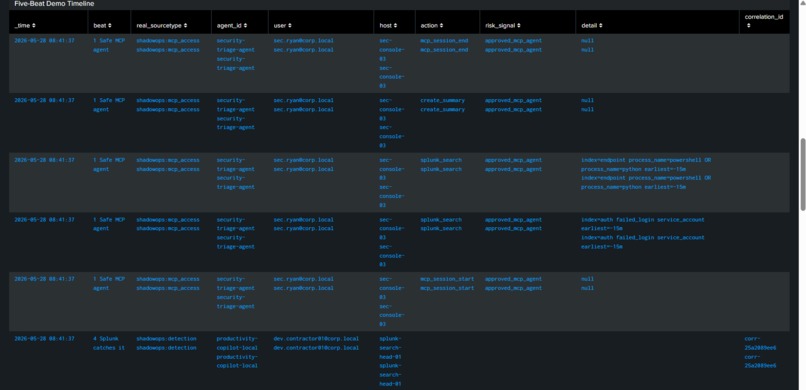
Task: Sort by real_sourcetype column header
Action: [x=161, y=25]
